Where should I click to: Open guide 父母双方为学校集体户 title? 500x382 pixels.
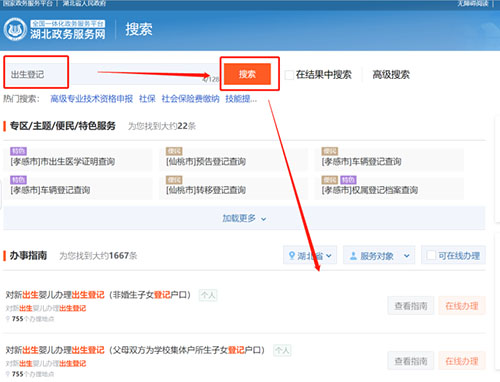135,350
